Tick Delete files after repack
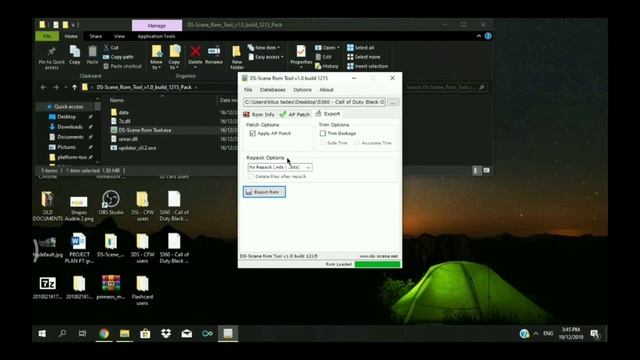 point(251,177)
